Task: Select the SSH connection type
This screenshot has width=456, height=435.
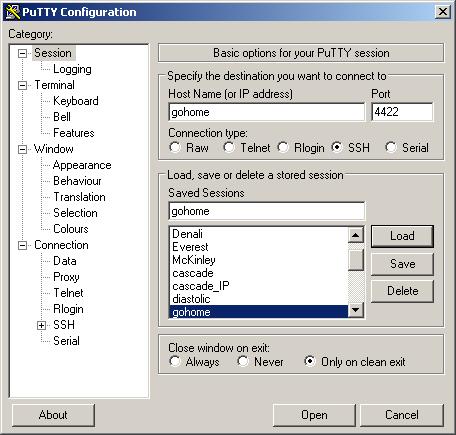Action: (x=337, y=147)
